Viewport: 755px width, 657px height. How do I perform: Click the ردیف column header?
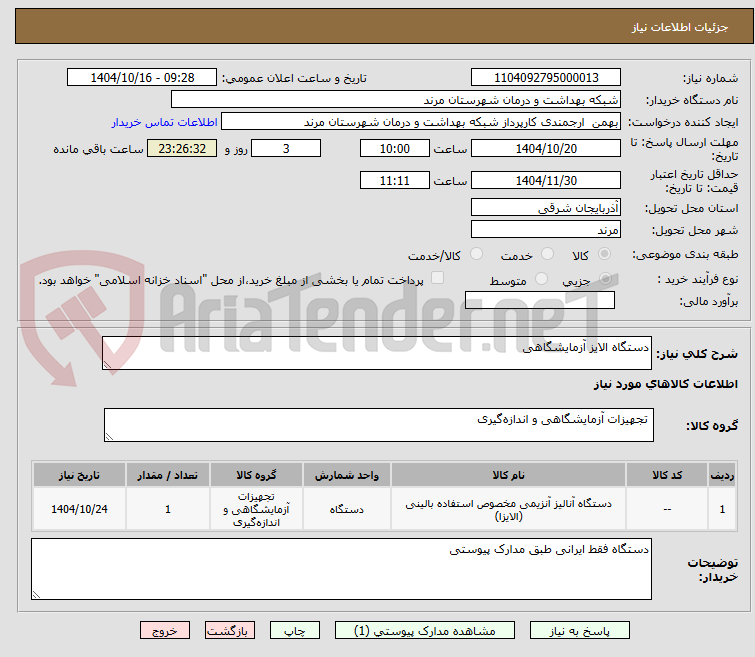(722, 475)
